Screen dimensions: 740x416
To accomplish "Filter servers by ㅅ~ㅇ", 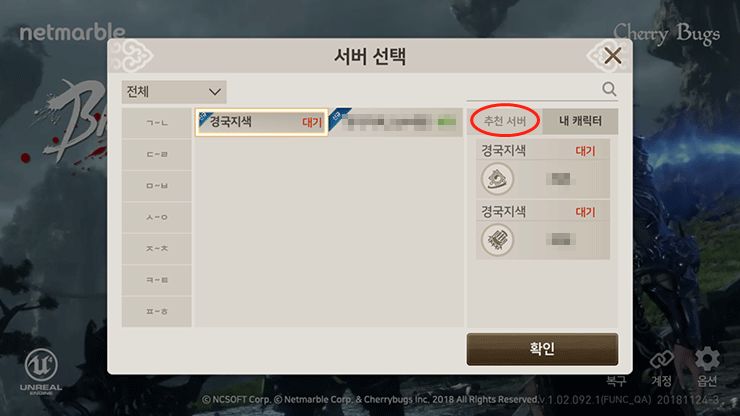I will coord(157,217).
